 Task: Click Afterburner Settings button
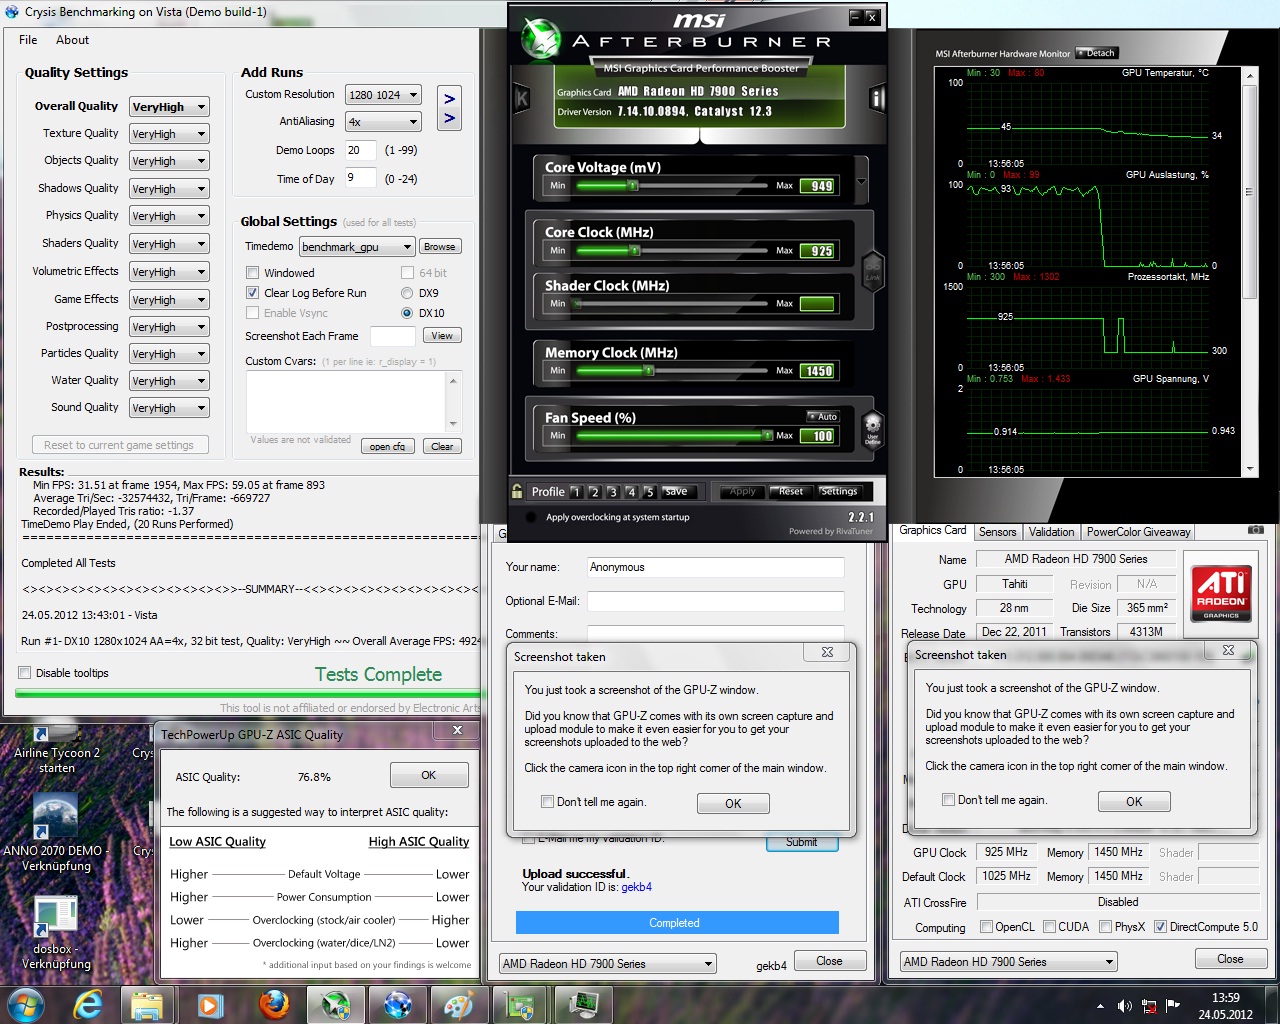coord(839,492)
